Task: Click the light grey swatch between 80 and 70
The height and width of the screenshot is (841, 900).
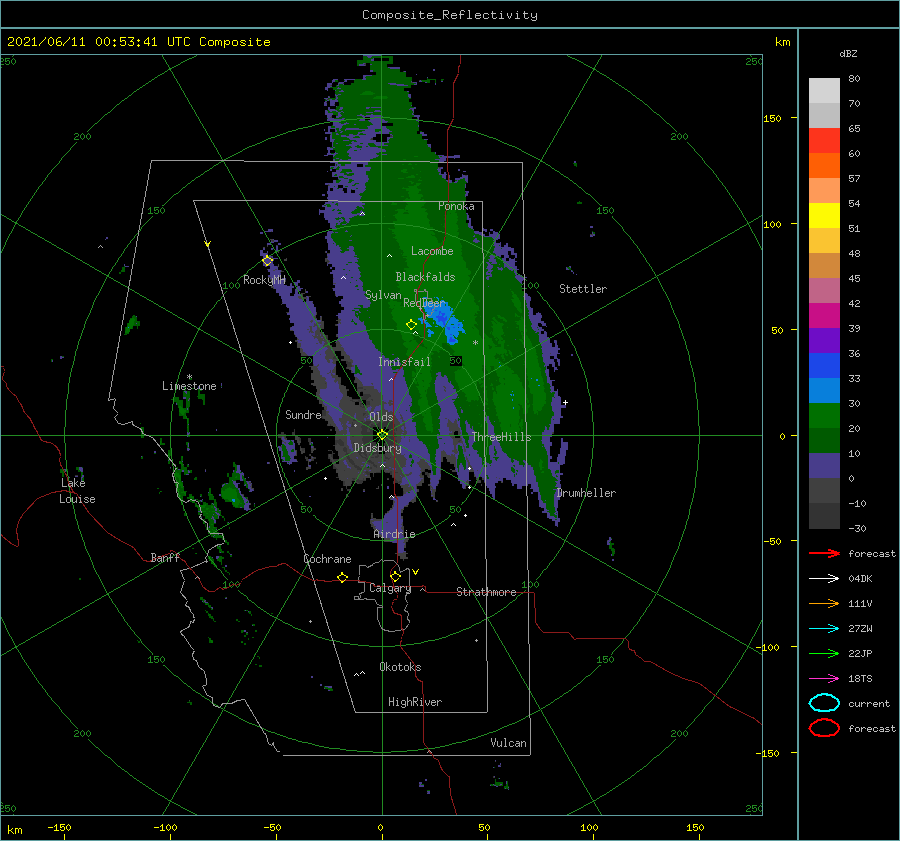Action: click(x=824, y=90)
